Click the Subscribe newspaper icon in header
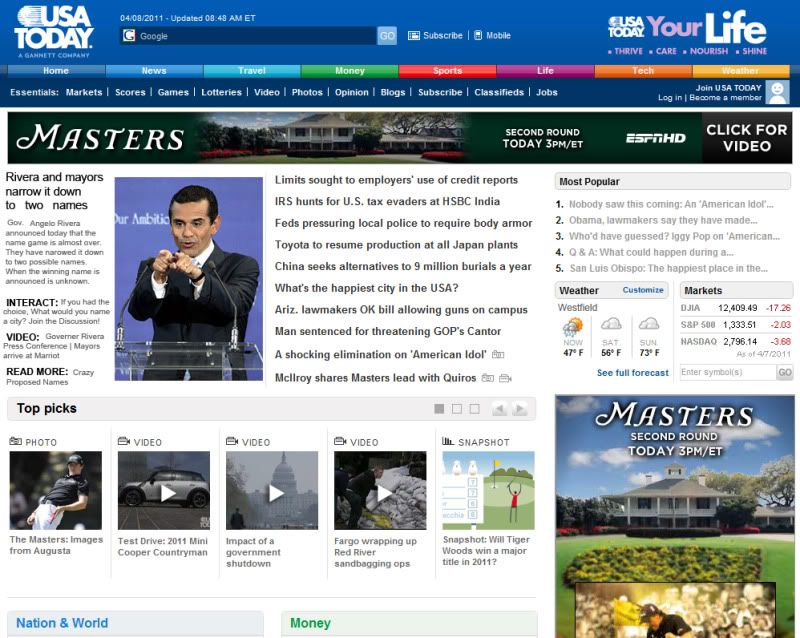This screenshot has height=638, width=800. 414,35
